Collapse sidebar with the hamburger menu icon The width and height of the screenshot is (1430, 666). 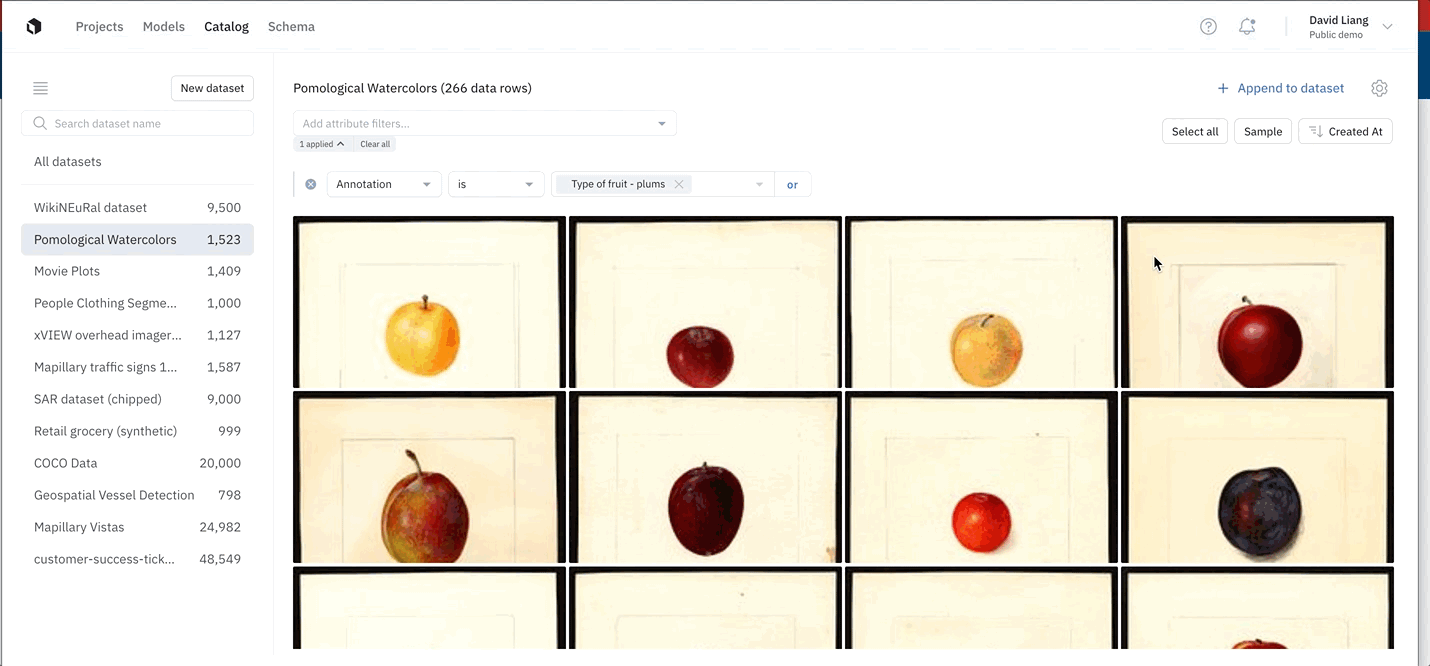coord(40,88)
